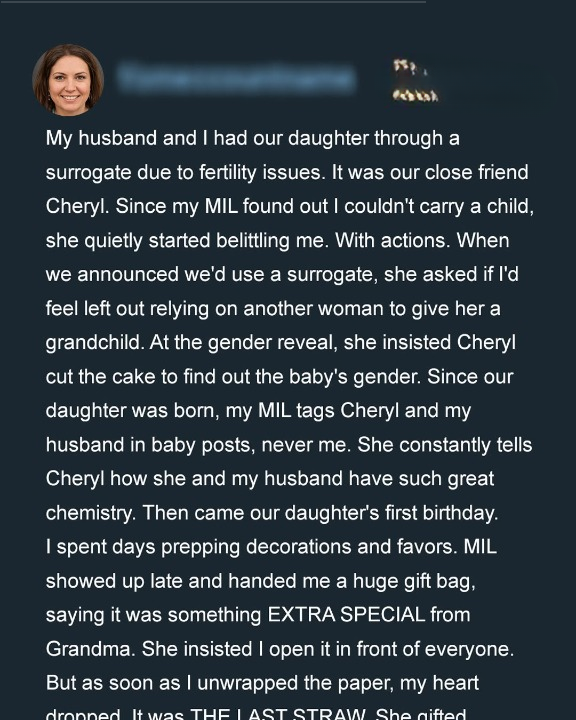The height and width of the screenshot is (720, 576).
Task: Click the opening words "My husband and I"
Action: [x=128, y=138]
